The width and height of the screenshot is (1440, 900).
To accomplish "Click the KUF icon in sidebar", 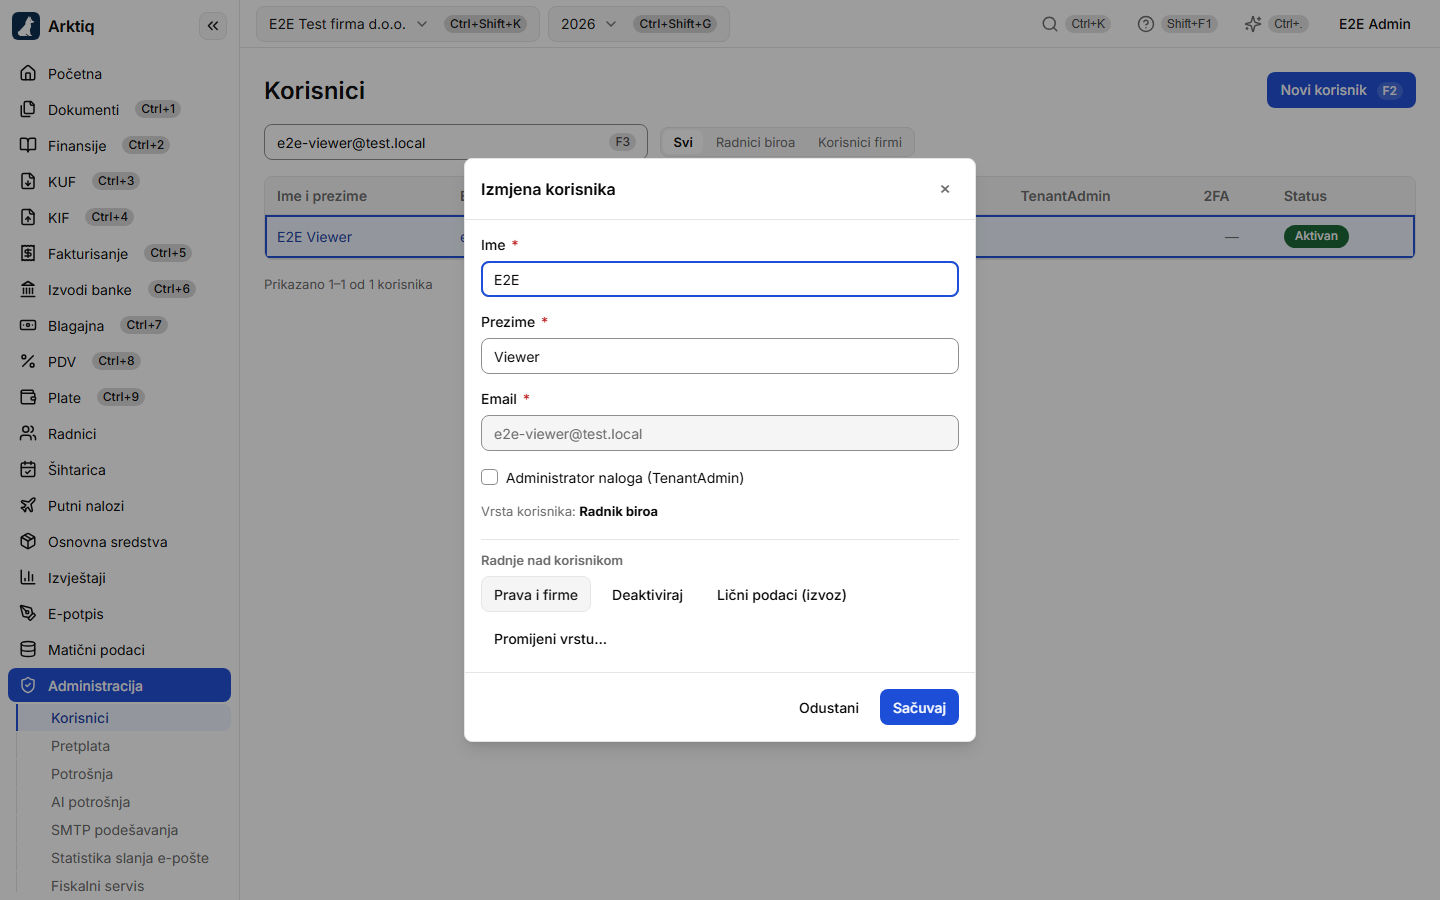I will pos(28,181).
